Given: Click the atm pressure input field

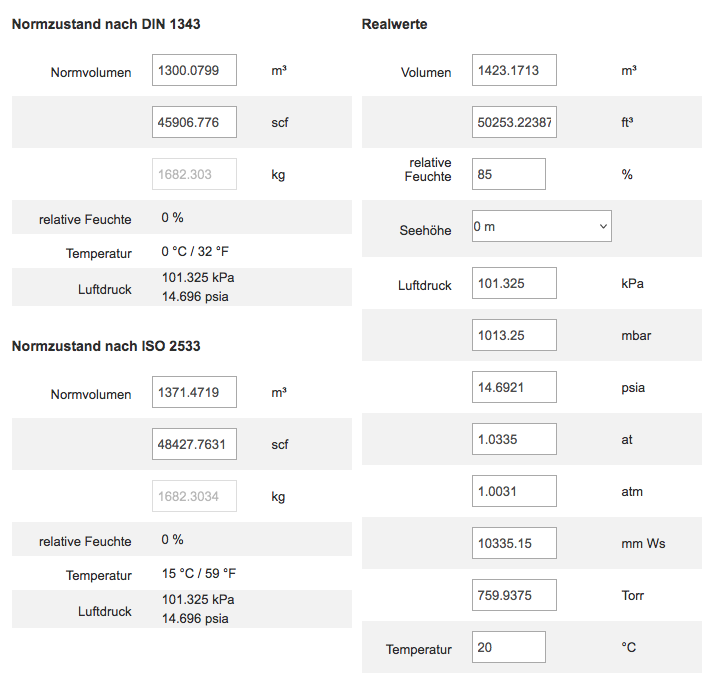Looking at the screenshot, I should pyautogui.click(x=514, y=491).
